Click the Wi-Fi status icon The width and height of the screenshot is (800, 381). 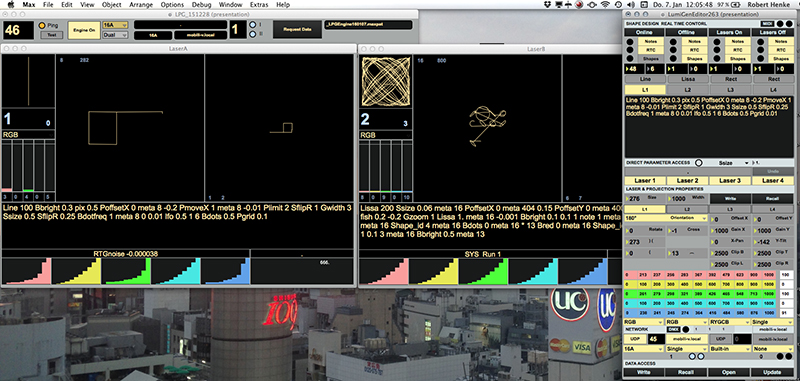605,5
